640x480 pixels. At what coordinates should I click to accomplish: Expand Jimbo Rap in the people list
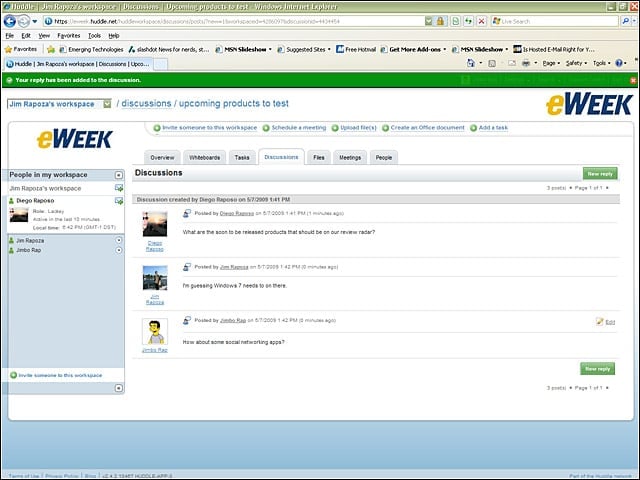pos(119,250)
